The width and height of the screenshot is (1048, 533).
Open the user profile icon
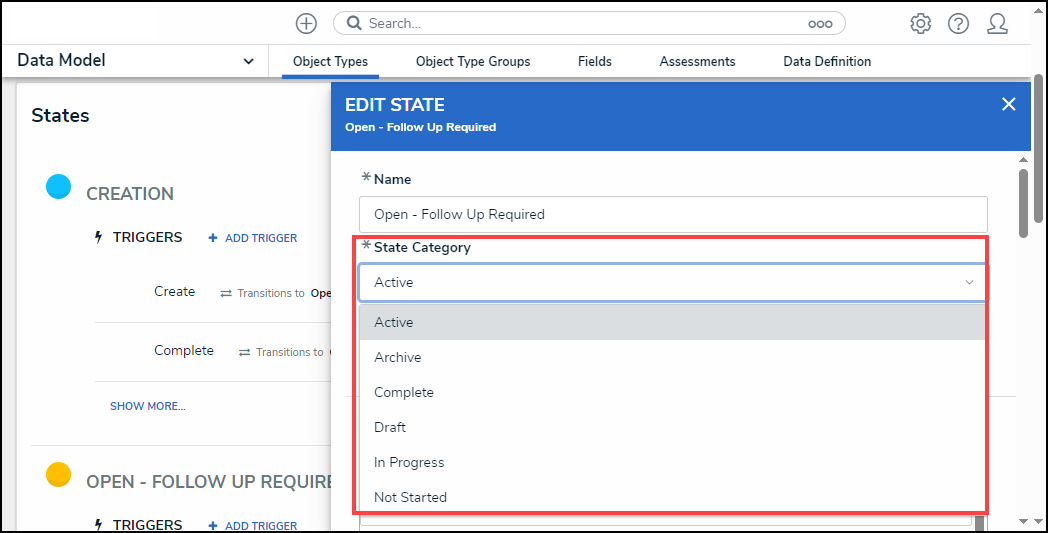click(996, 23)
